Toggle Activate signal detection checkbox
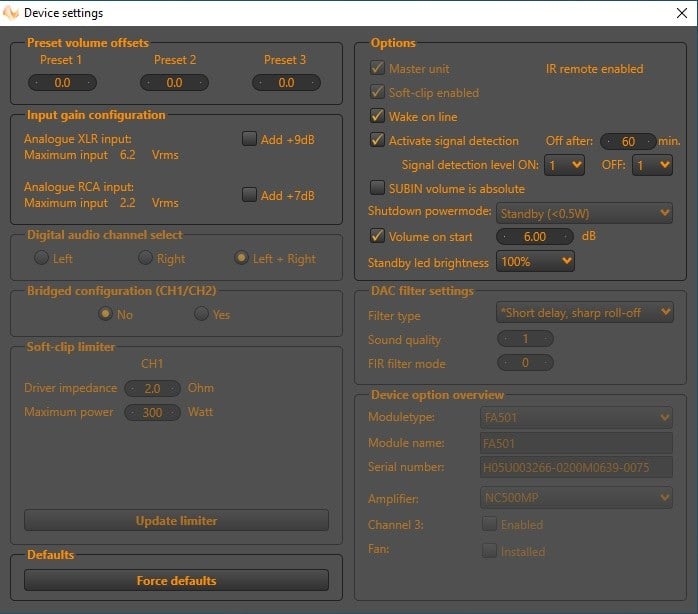This screenshot has height=614, width=698. pyautogui.click(x=377, y=141)
